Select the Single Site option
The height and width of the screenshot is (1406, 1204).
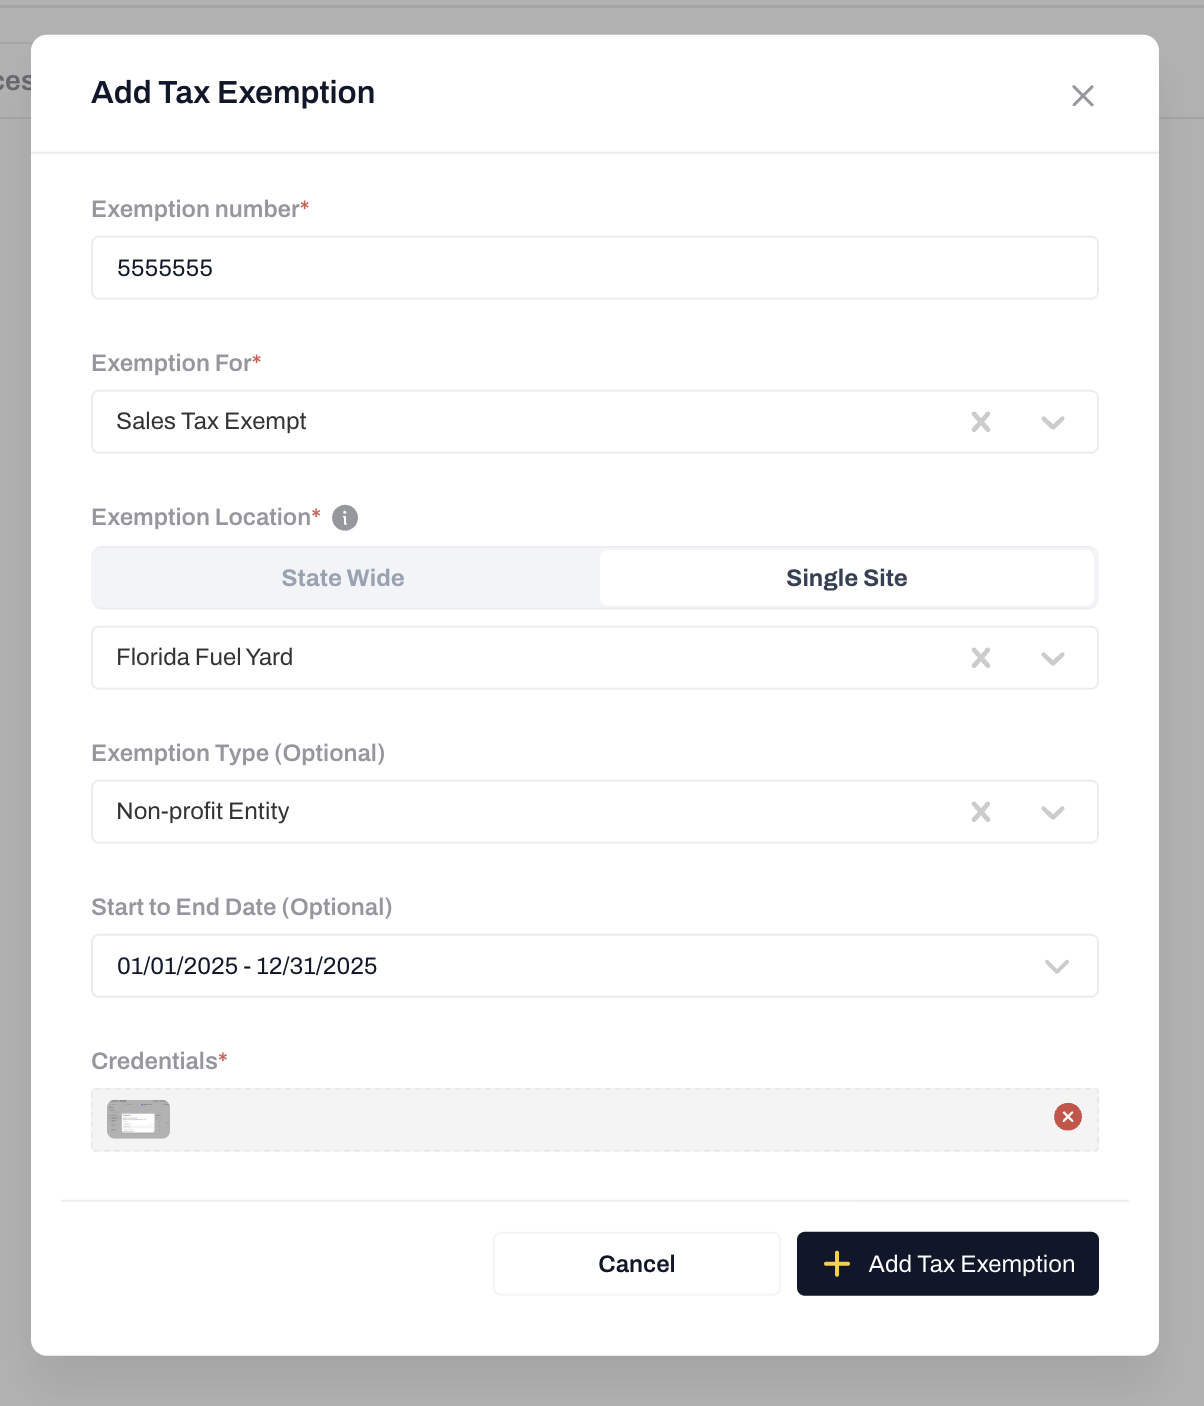click(x=846, y=578)
